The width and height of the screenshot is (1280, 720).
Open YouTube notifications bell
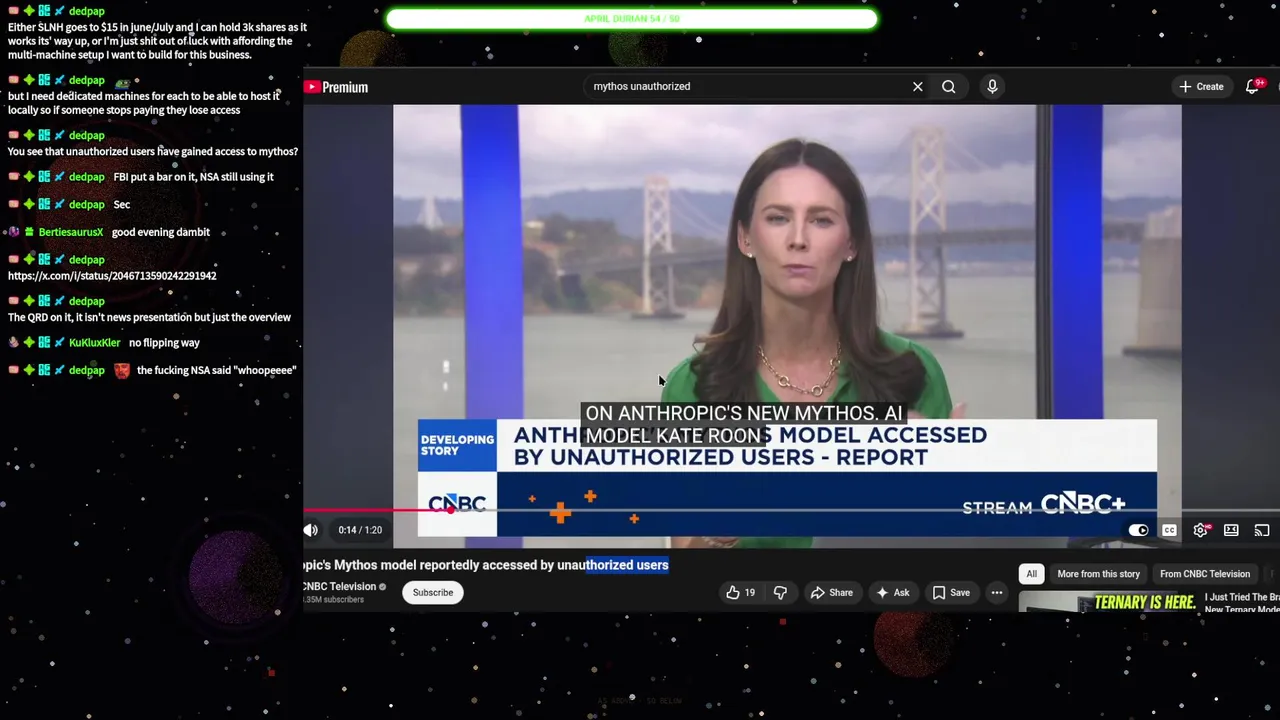pos(1253,87)
